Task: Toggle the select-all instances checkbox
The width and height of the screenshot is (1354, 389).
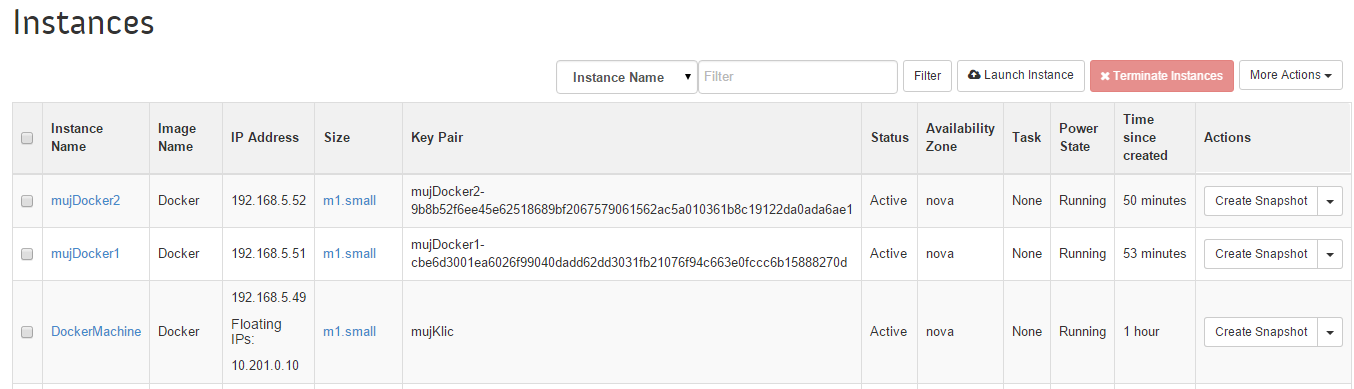Action: [27, 138]
